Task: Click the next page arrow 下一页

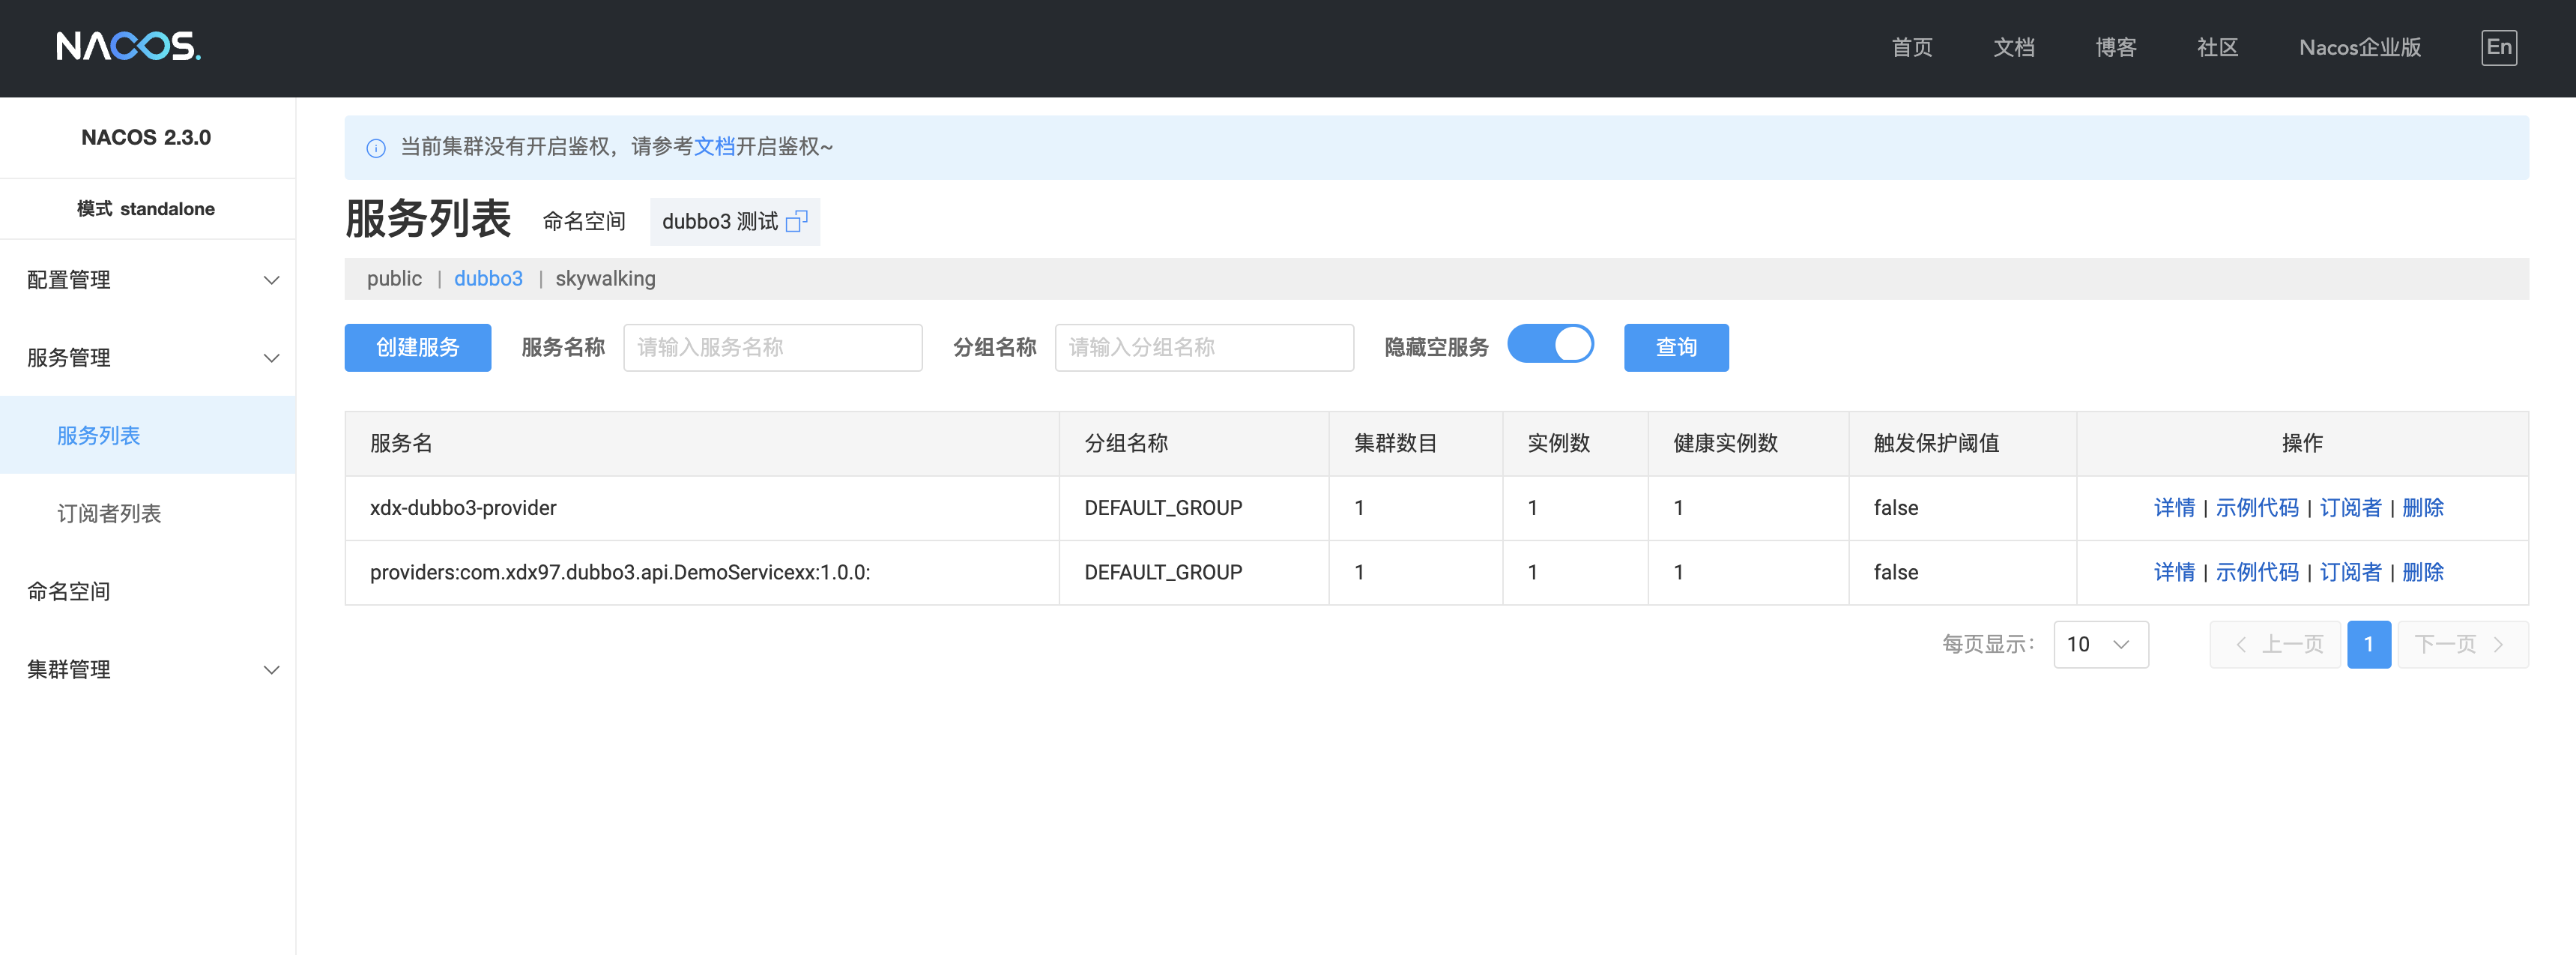Action: coord(2461,644)
